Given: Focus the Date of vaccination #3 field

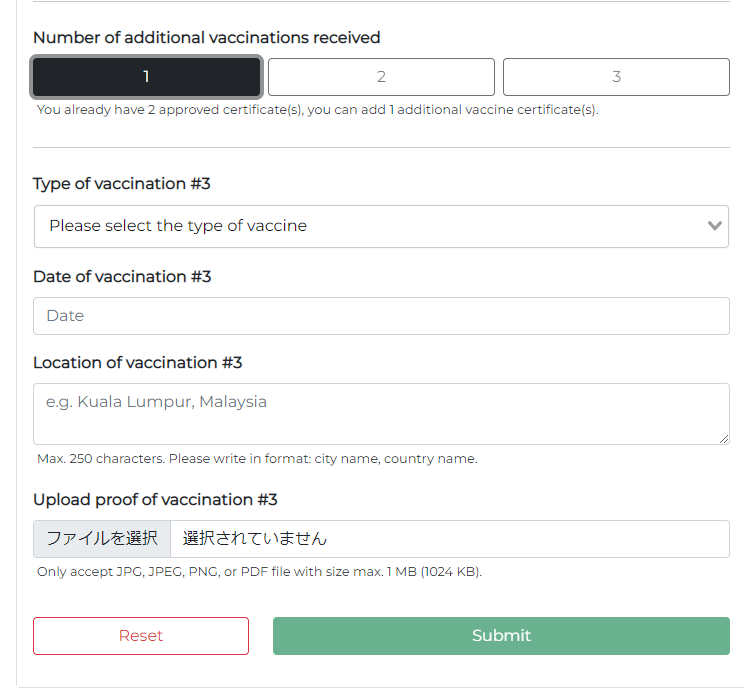Looking at the screenshot, I should pyautogui.click(x=381, y=316).
